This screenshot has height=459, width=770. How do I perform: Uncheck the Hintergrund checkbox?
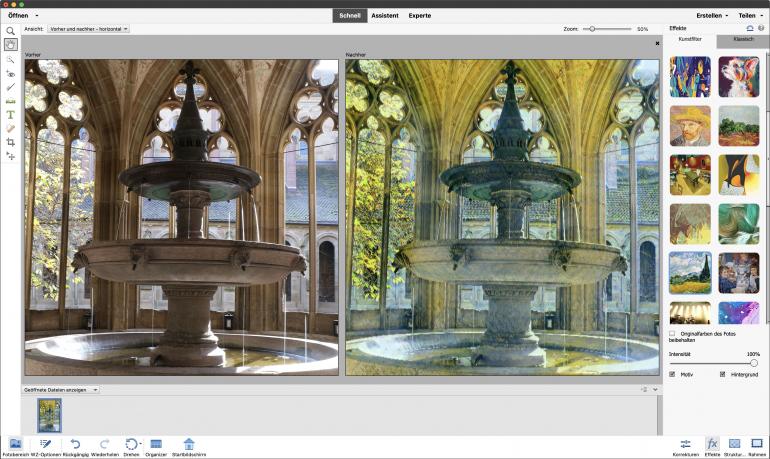pyautogui.click(x=722, y=374)
